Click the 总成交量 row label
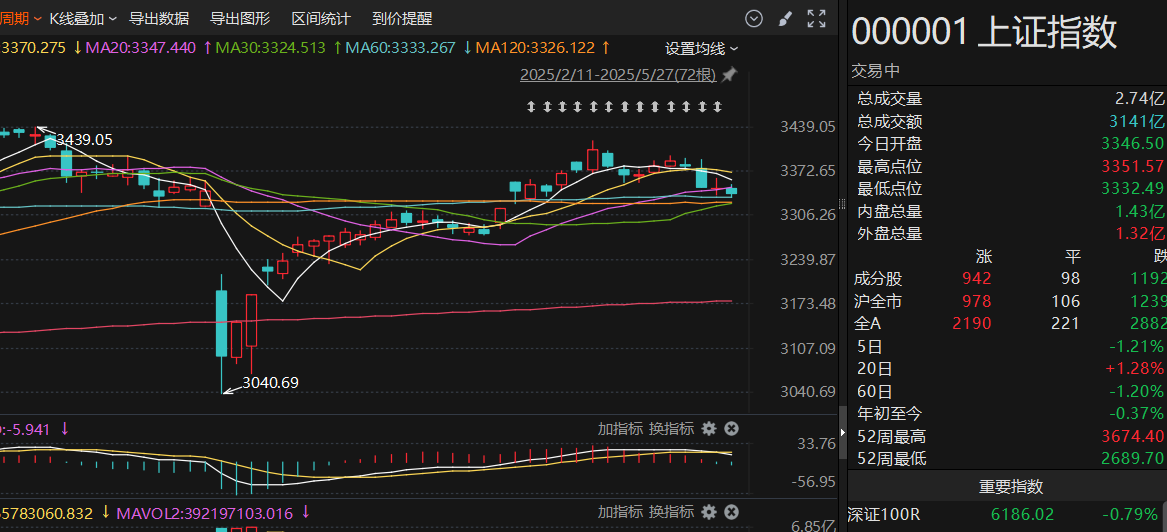This screenshot has height=532, width=1167. (x=890, y=99)
